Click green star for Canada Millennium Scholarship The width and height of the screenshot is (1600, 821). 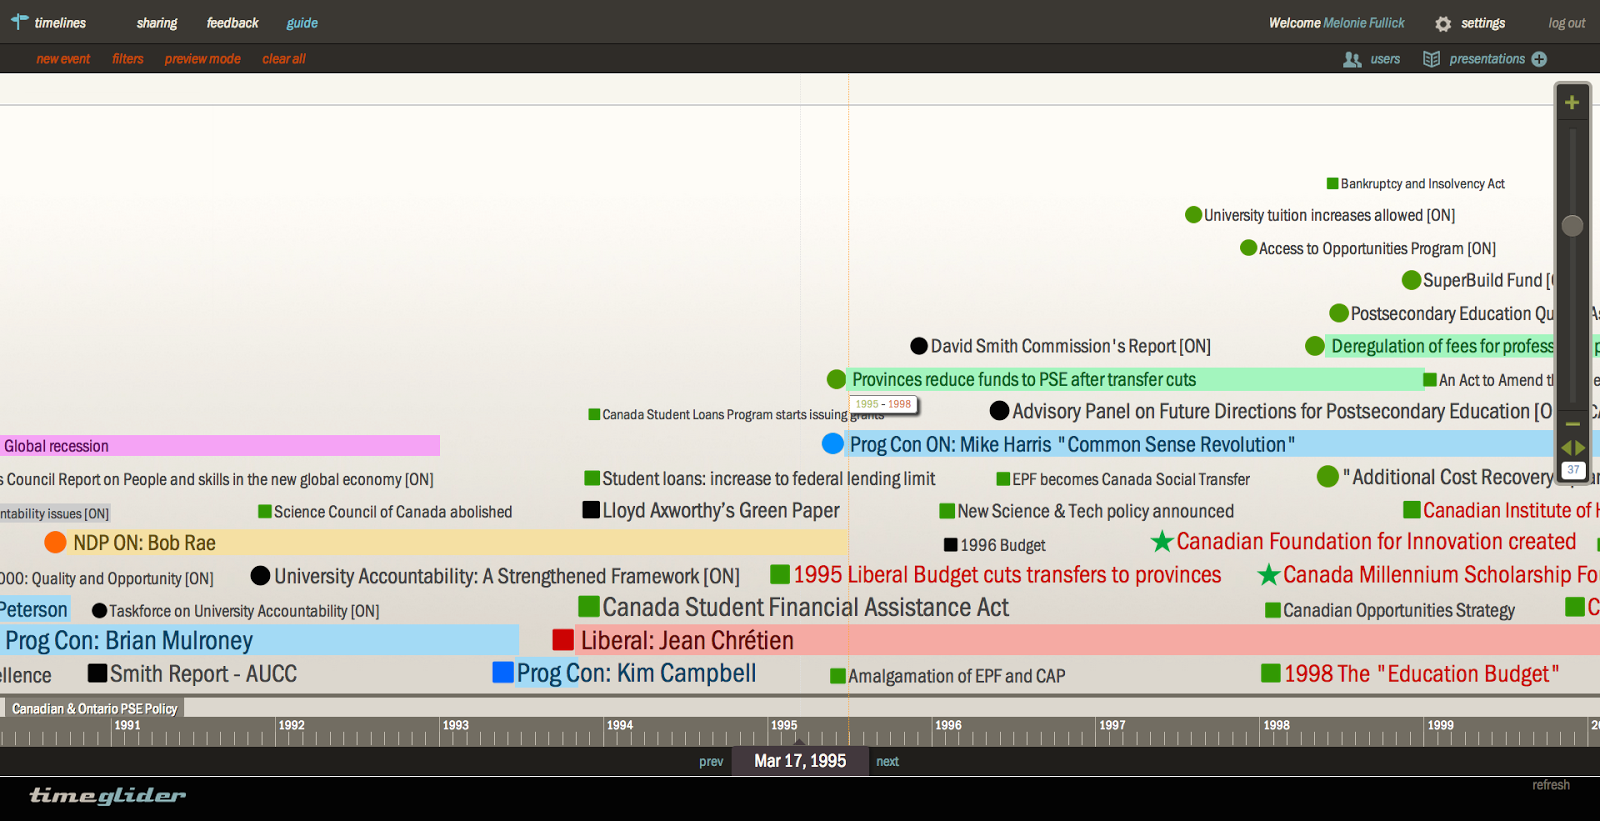click(x=1269, y=574)
